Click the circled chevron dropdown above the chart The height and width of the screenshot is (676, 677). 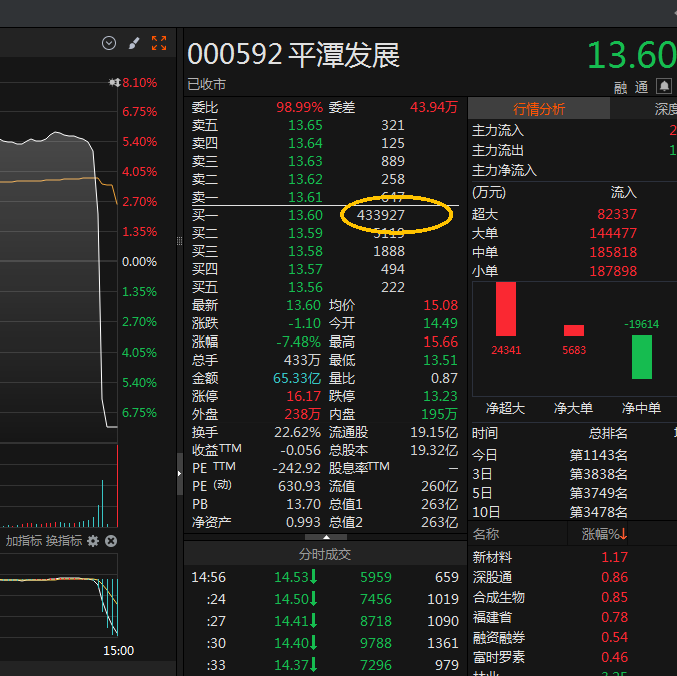tap(109, 43)
